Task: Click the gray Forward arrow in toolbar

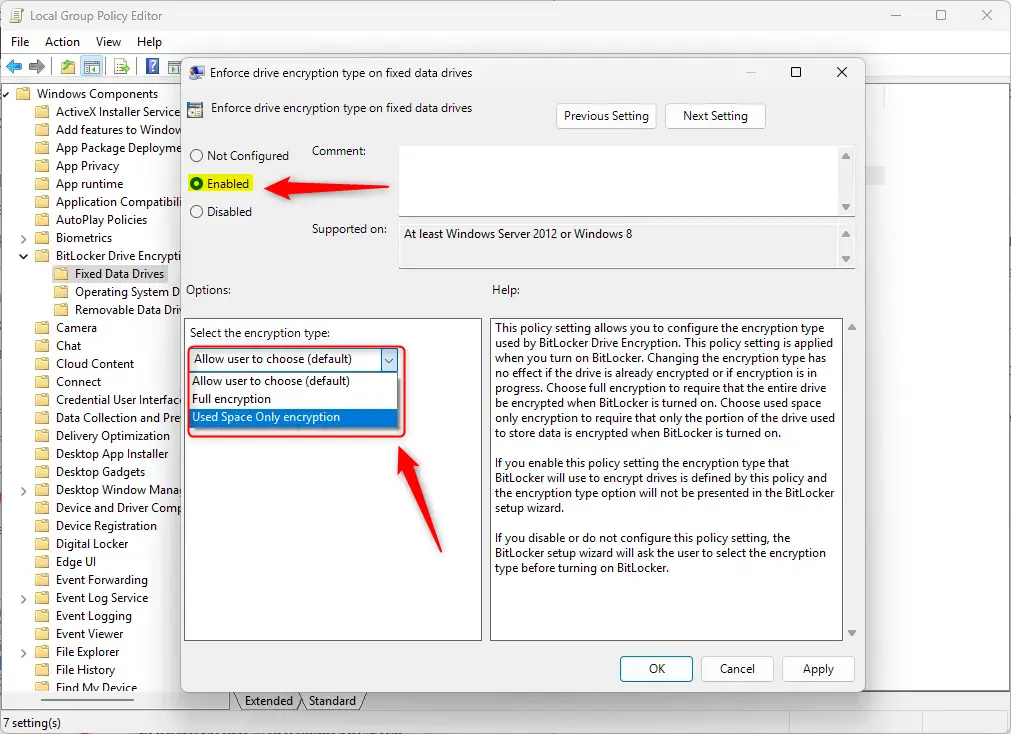Action: tap(37, 66)
